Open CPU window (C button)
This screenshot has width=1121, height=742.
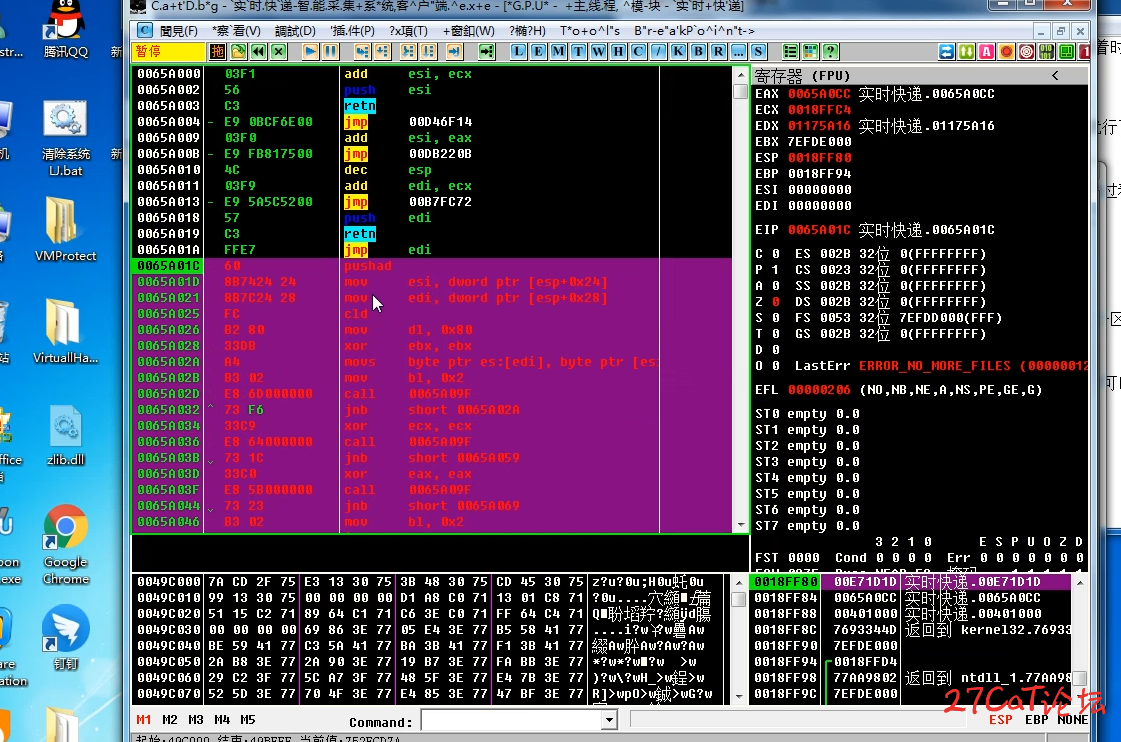click(638, 51)
